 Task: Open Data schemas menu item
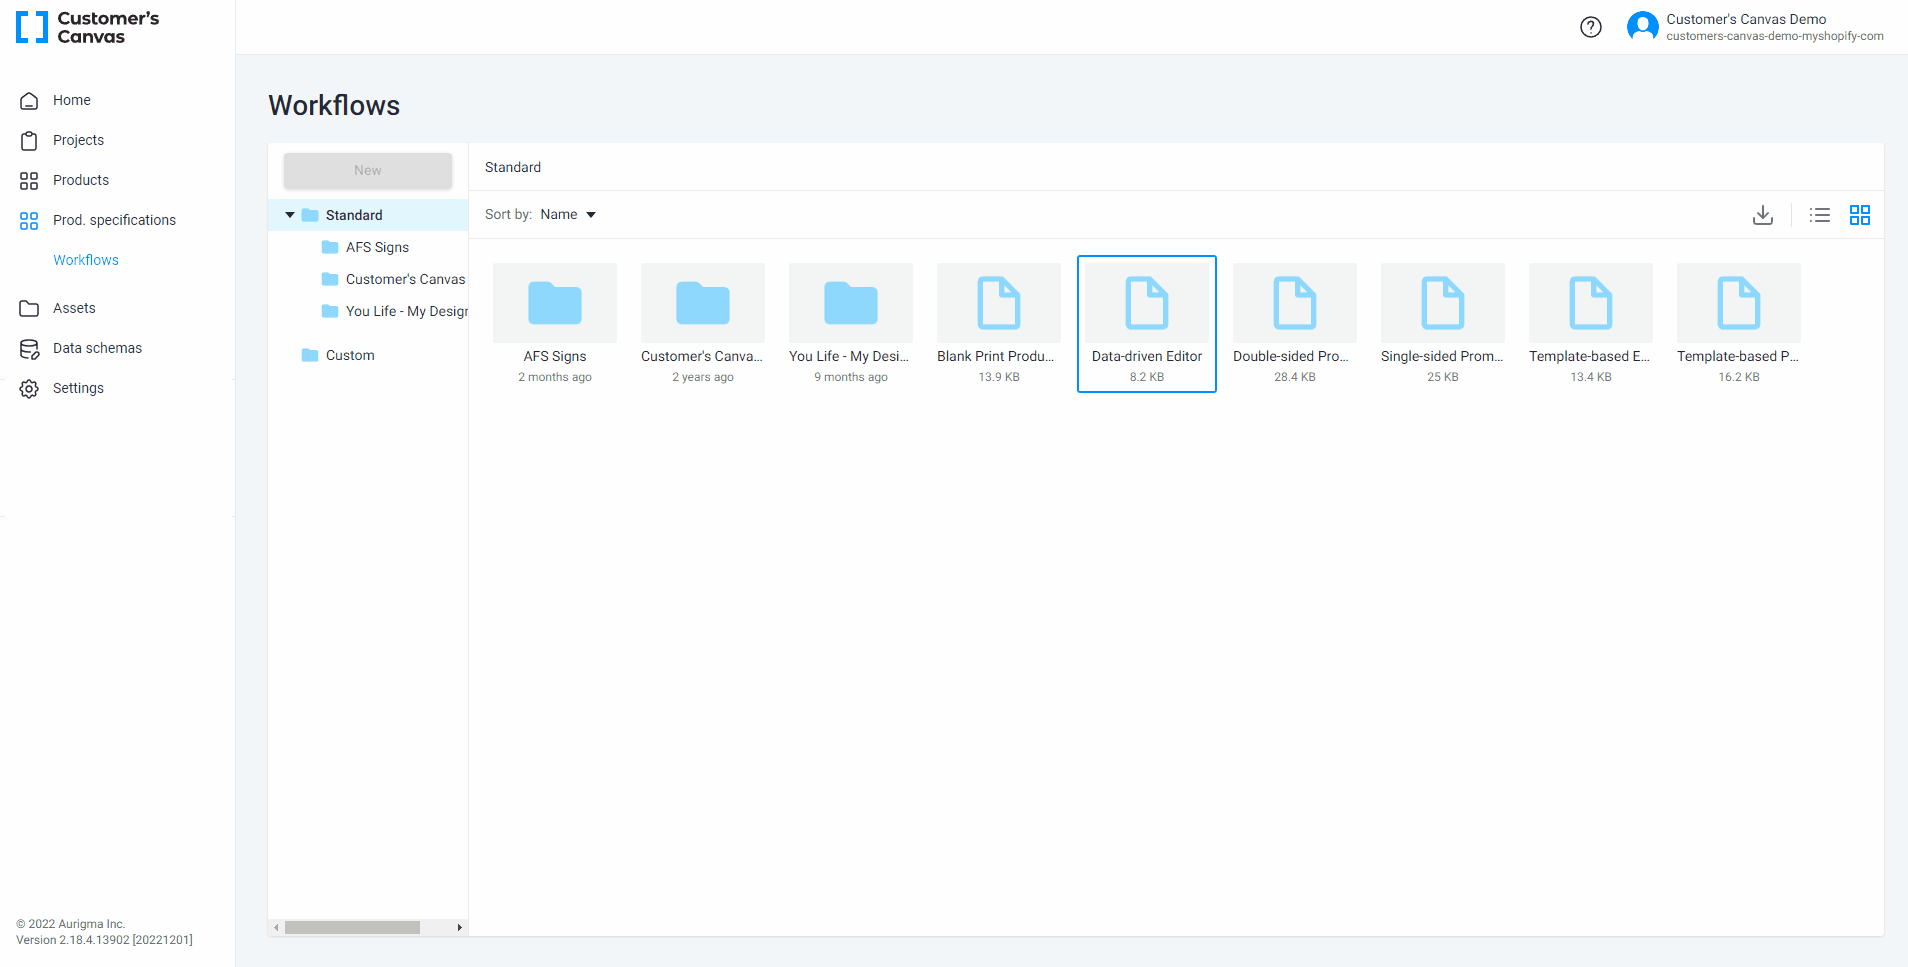pyautogui.click(x=97, y=348)
